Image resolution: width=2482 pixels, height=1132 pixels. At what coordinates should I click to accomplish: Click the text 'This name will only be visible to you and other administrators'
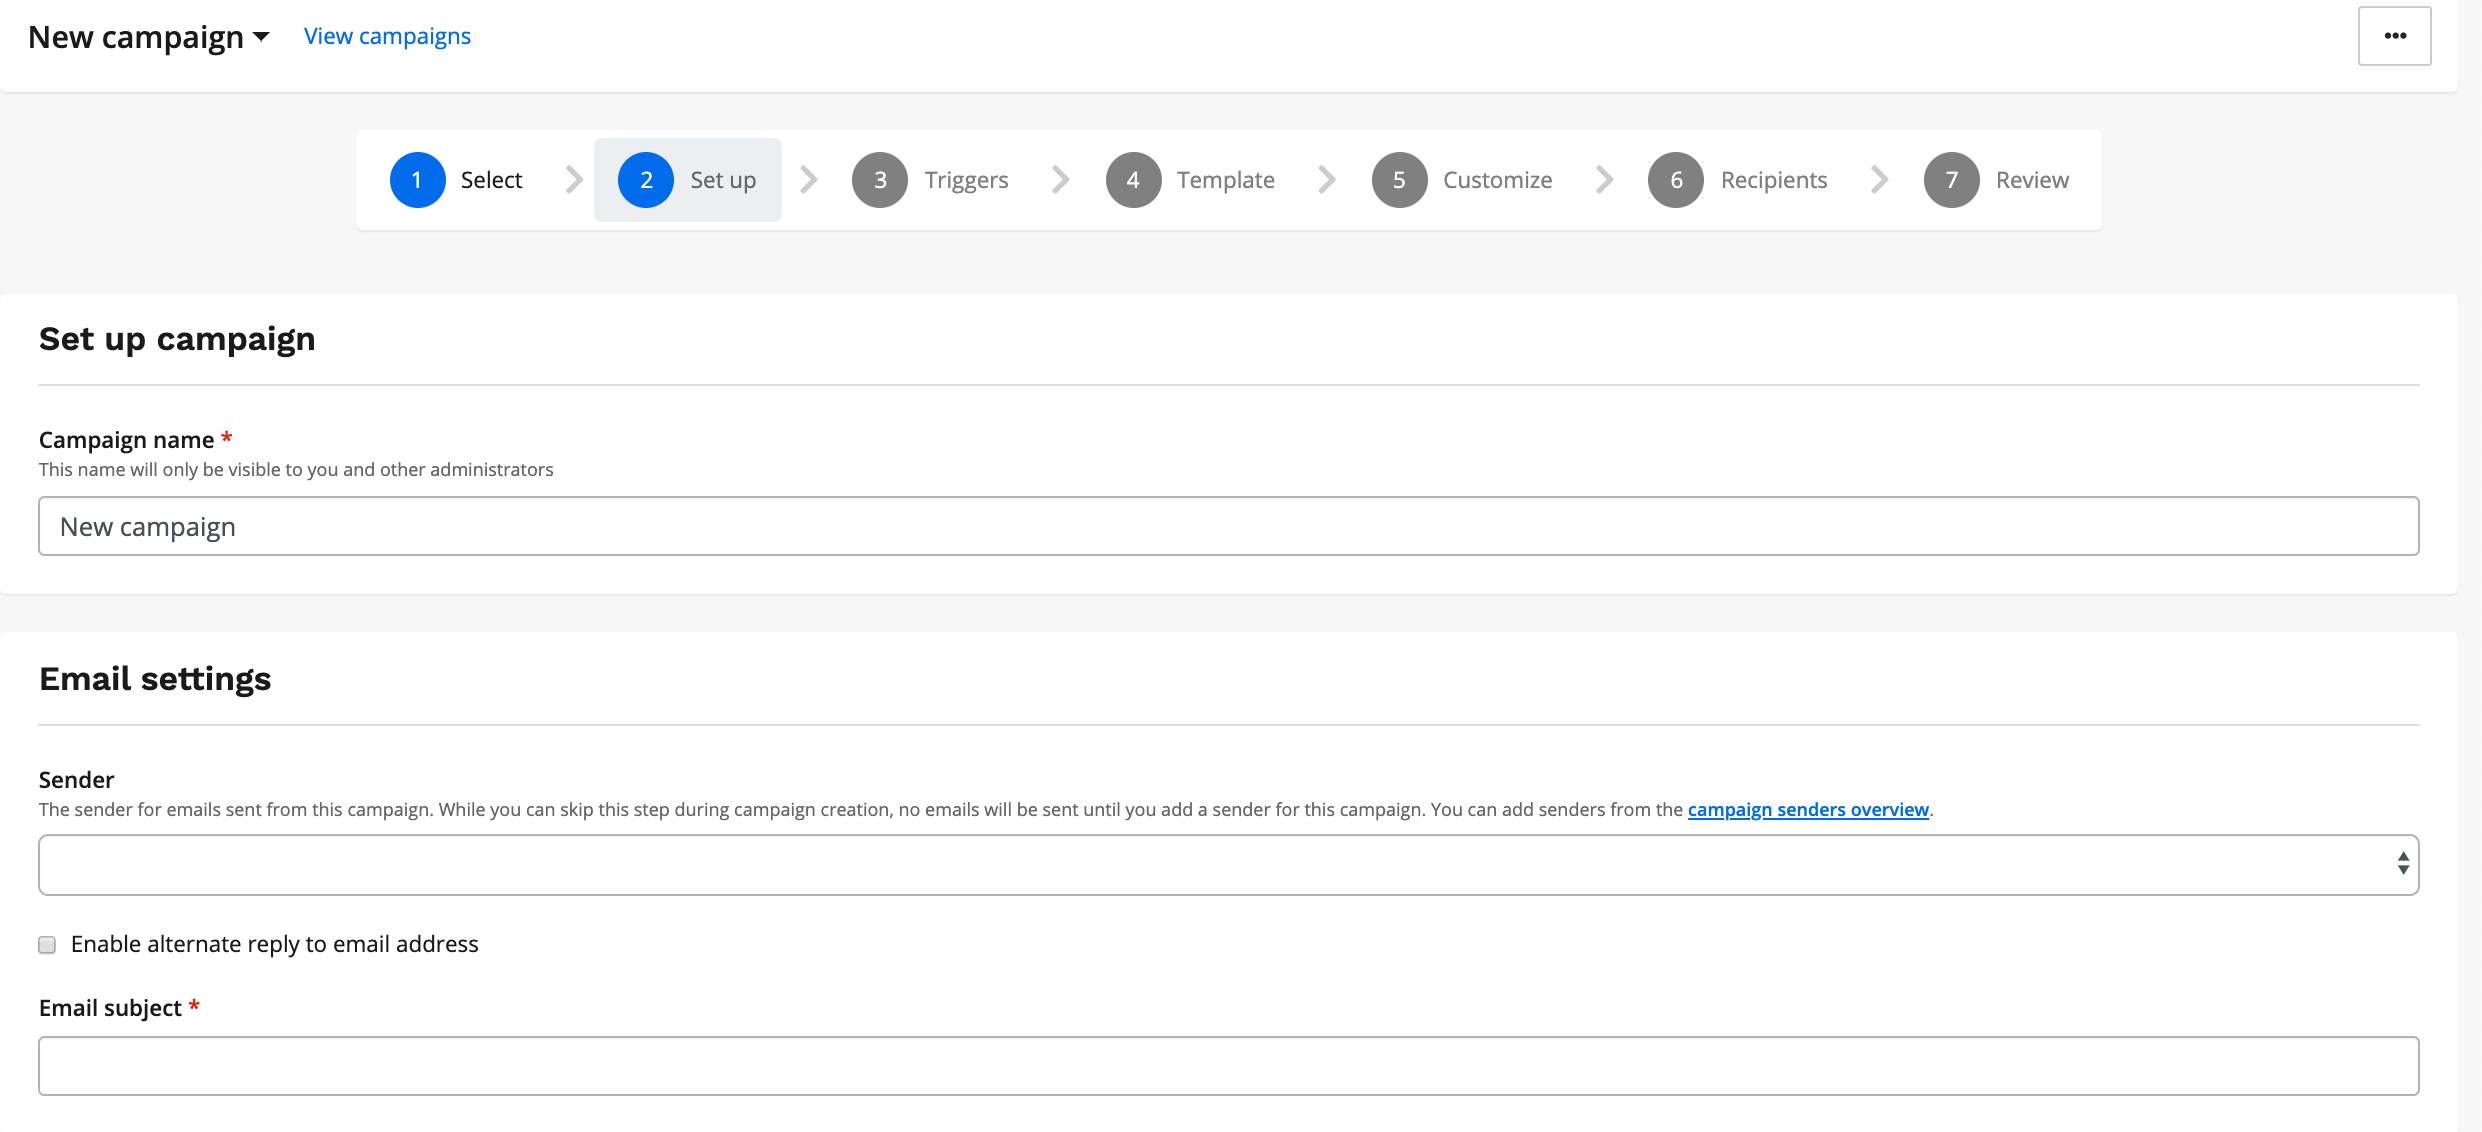(296, 470)
